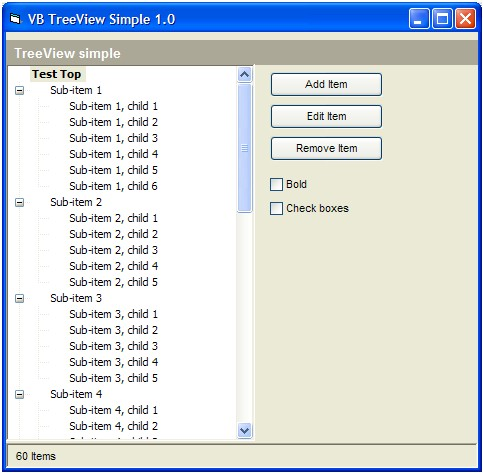Enable the Bold checkbox
The image size is (483, 473).
(x=276, y=184)
